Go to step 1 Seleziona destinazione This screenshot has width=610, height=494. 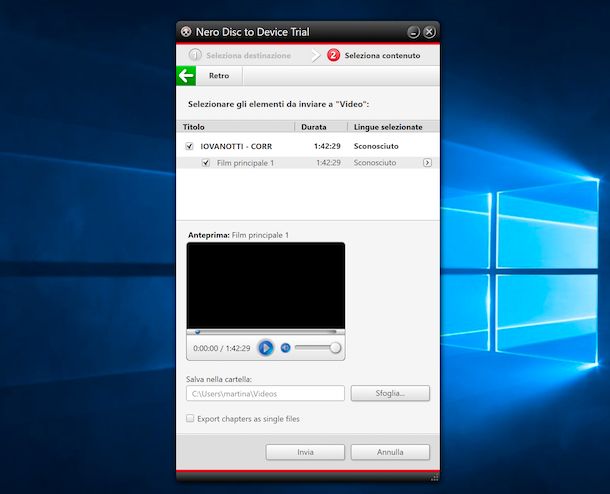[x=240, y=55]
